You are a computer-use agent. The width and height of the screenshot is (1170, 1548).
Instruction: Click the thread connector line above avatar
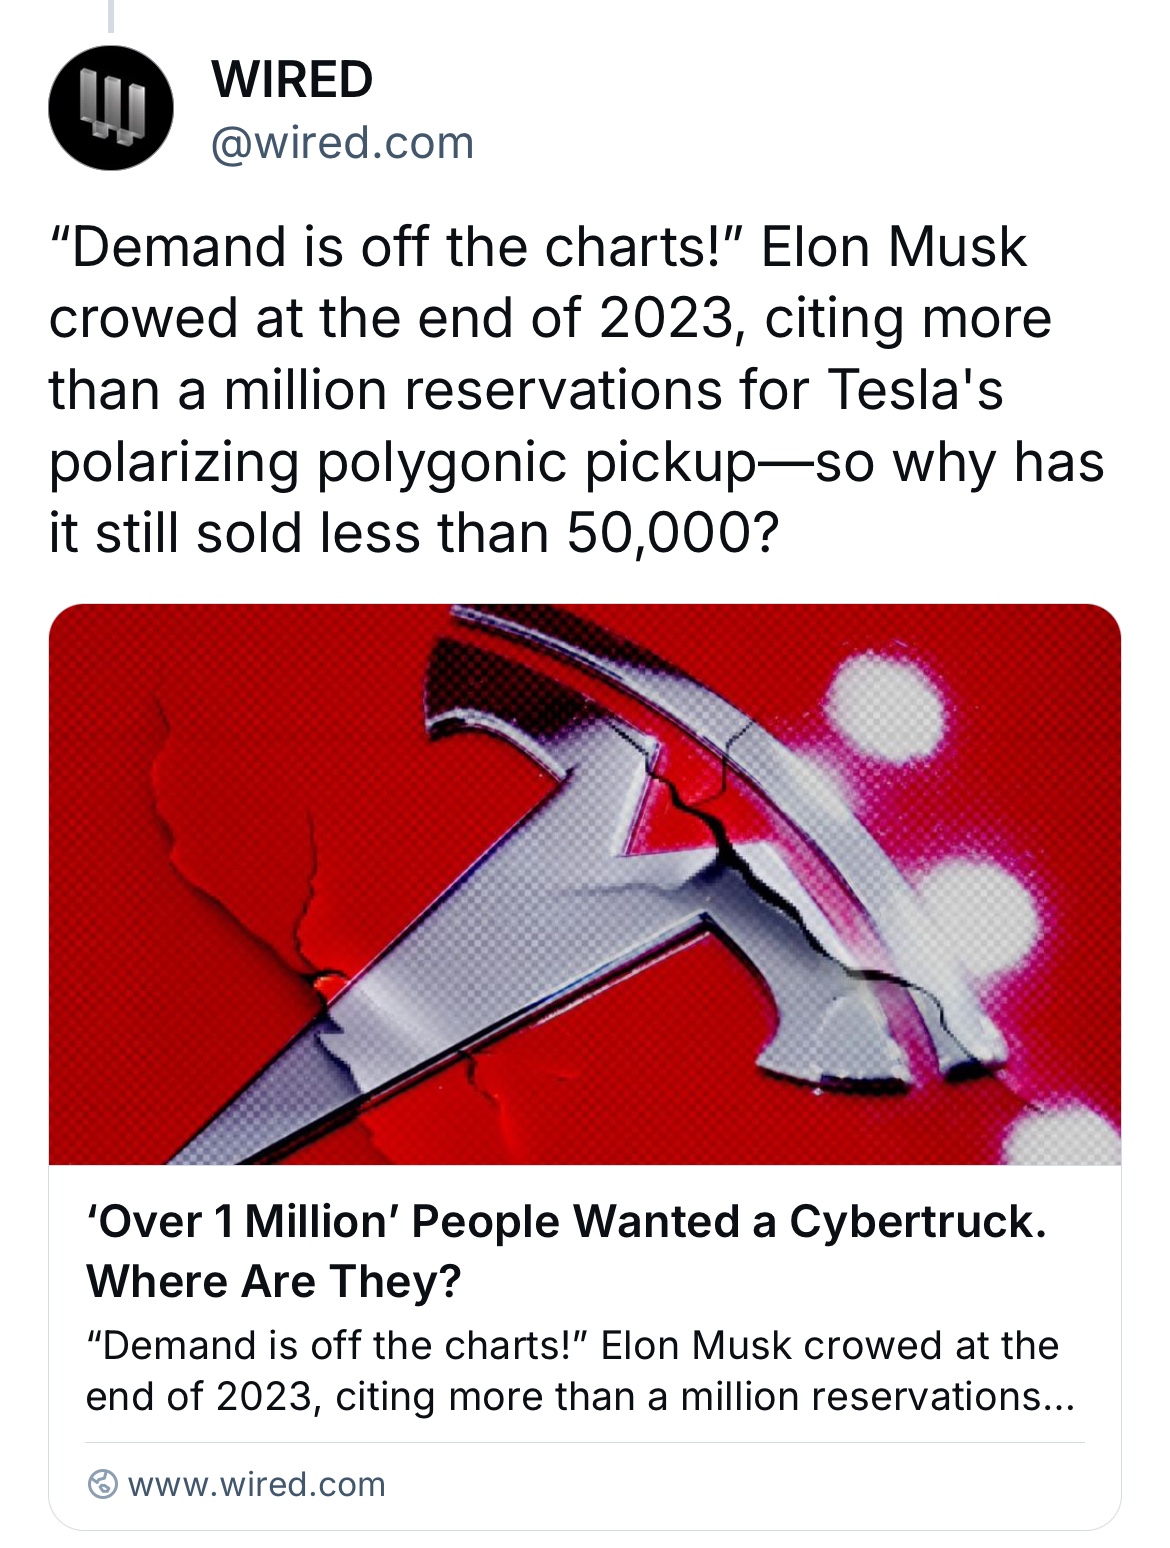tap(111, 15)
